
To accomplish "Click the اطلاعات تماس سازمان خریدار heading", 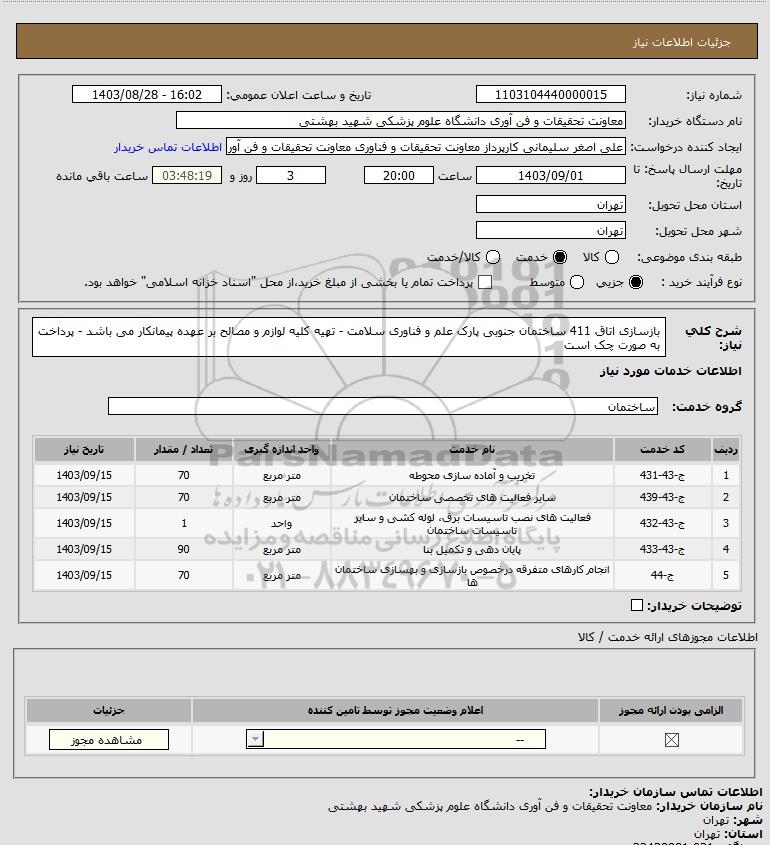I will pos(676,792).
